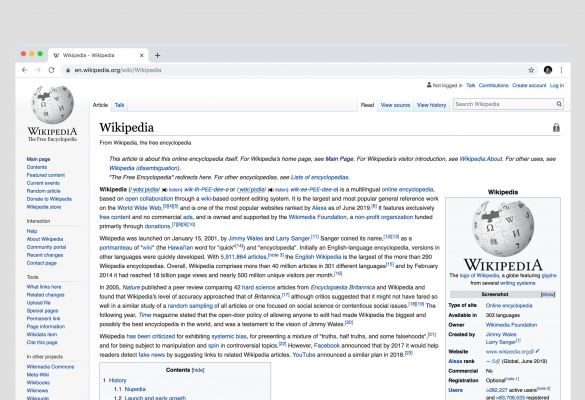Switch to the Talk tab
This screenshot has height=400, width=585.
(119, 105)
